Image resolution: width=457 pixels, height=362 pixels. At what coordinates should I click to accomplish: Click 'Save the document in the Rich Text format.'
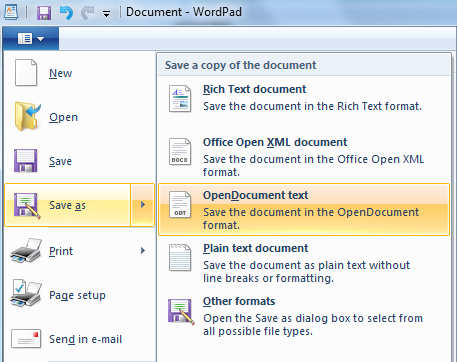(313, 106)
